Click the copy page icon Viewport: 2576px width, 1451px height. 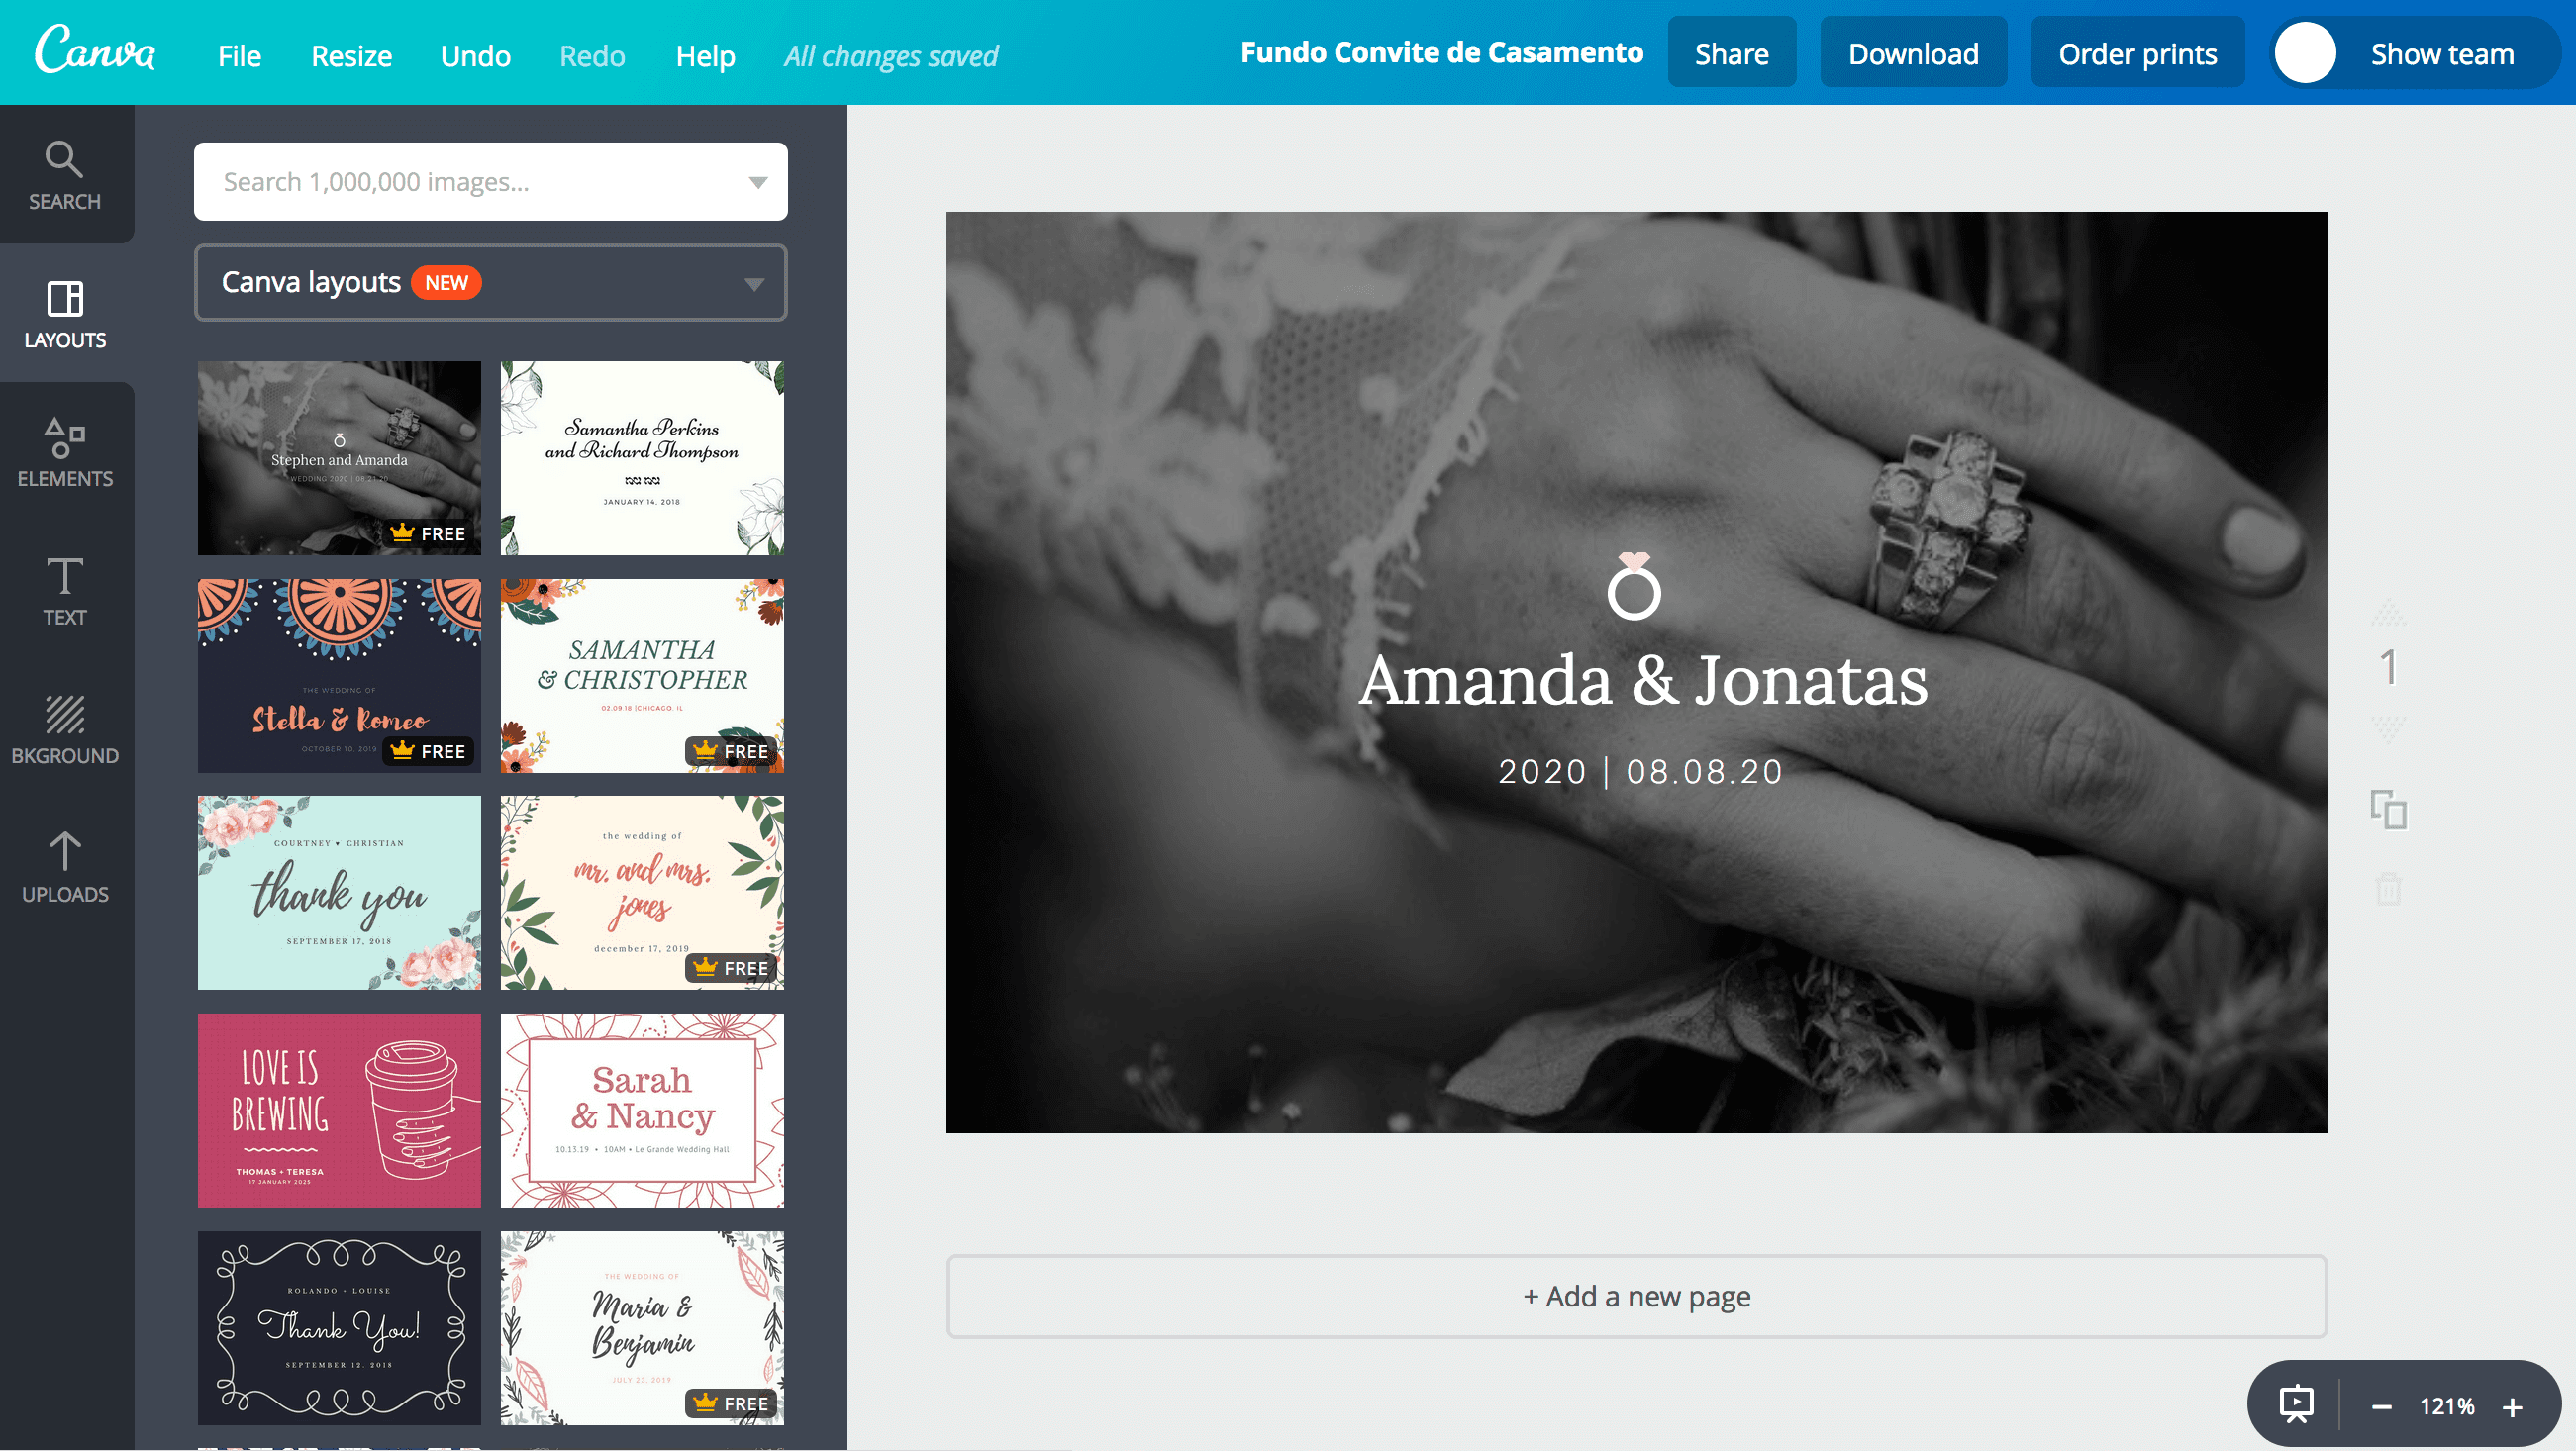coord(2388,809)
